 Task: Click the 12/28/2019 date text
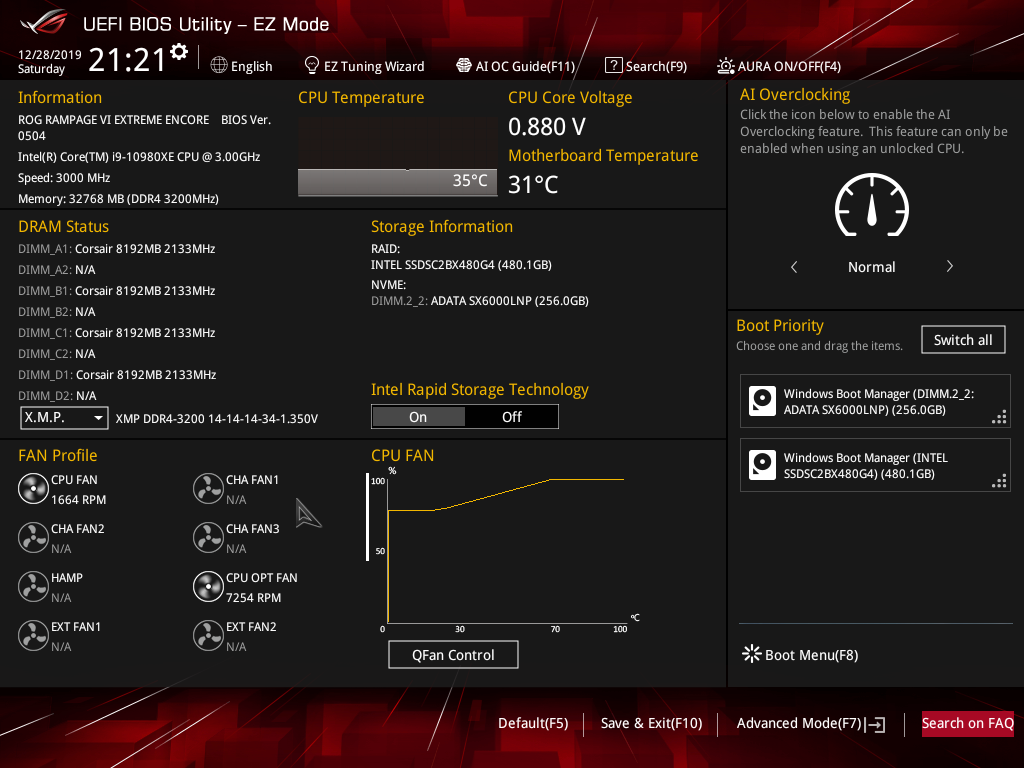(x=50, y=55)
